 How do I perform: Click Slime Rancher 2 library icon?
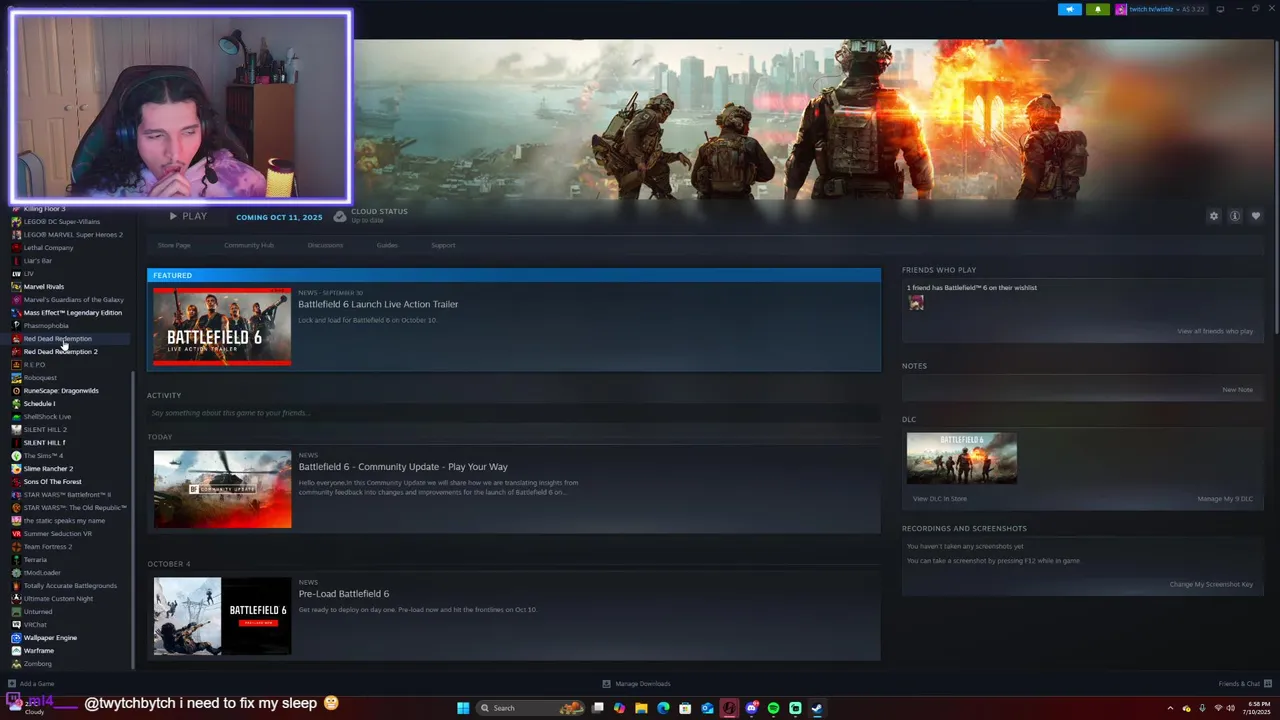point(16,469)
